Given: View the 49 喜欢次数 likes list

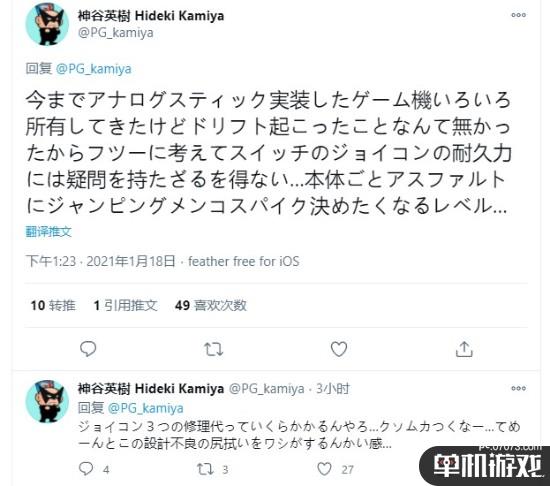Looking at the screenshot, I should [211, 305].
